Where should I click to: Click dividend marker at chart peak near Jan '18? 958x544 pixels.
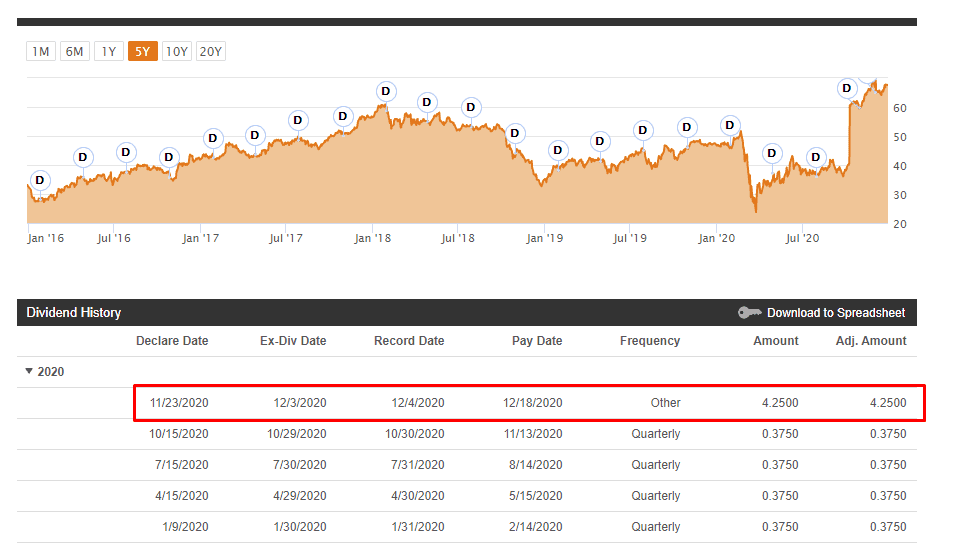point(386,91)
